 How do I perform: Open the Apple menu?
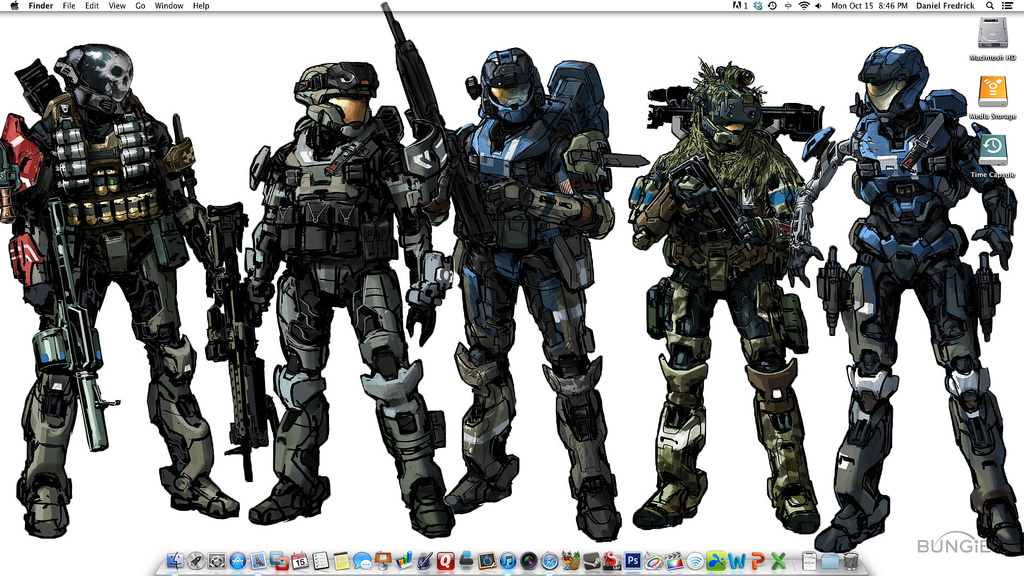coord(14,6)
